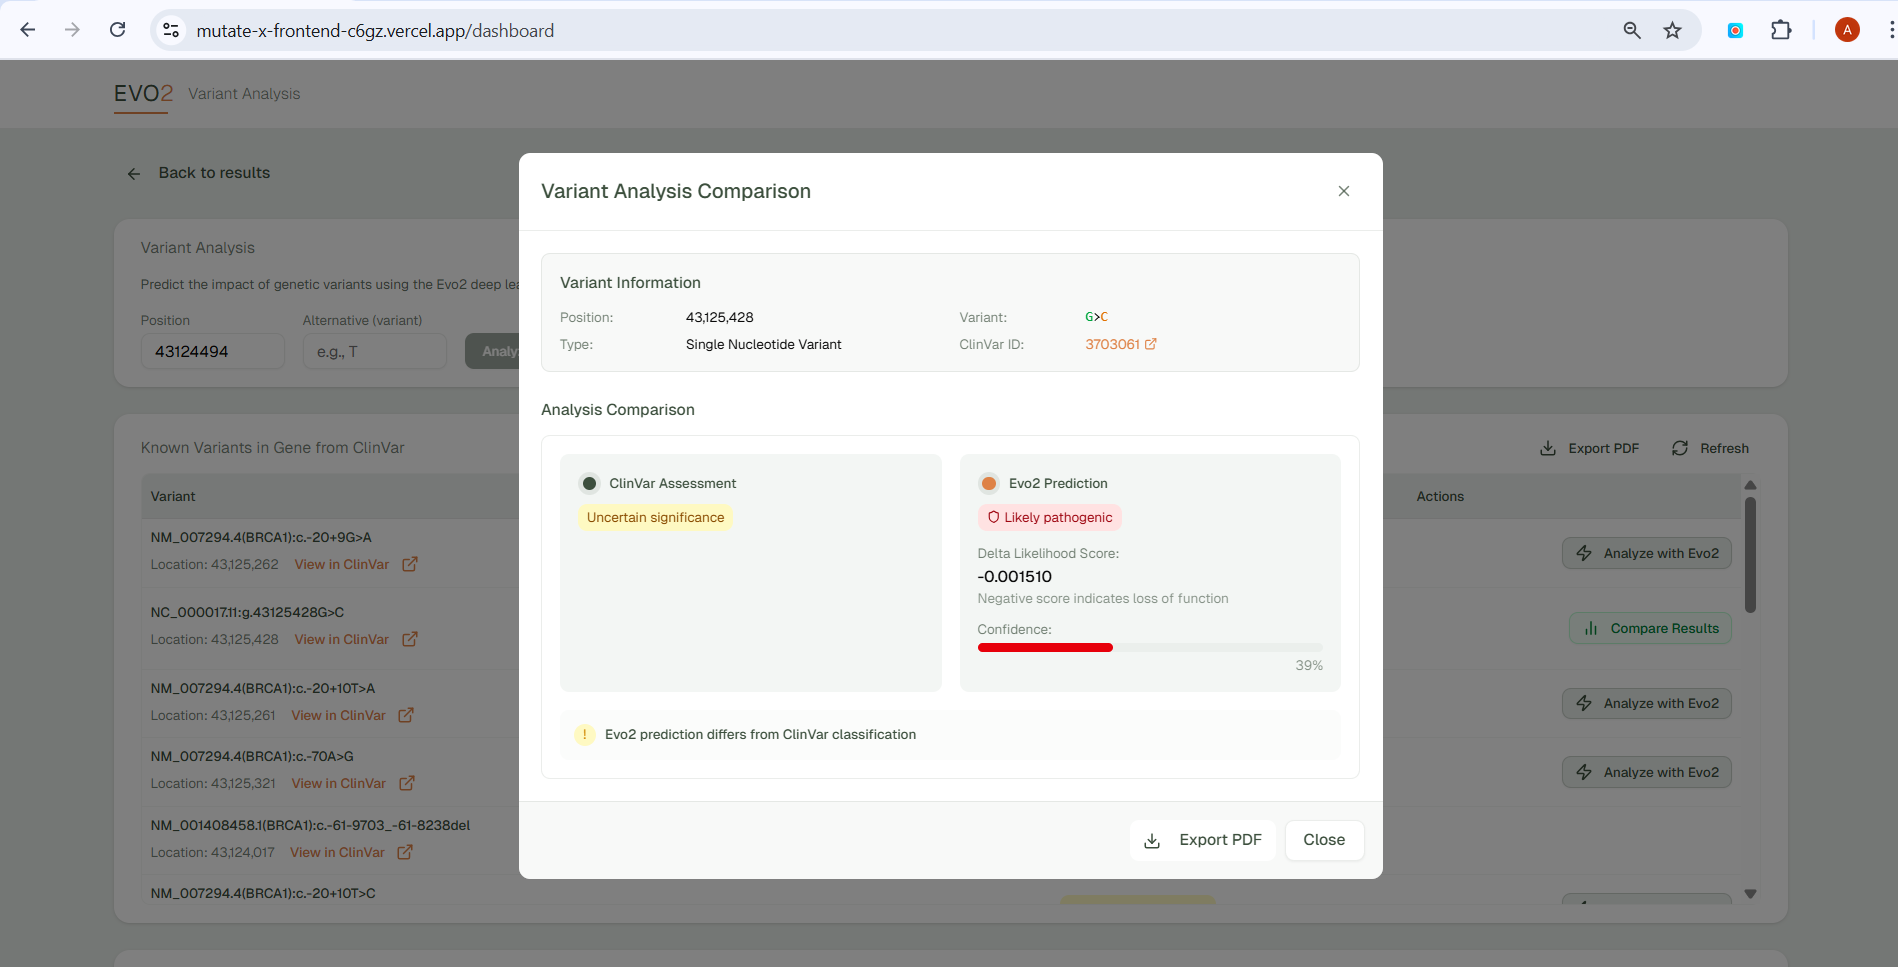Click Analyze with Evo2 for c.-70A>G

[1647, 772]
